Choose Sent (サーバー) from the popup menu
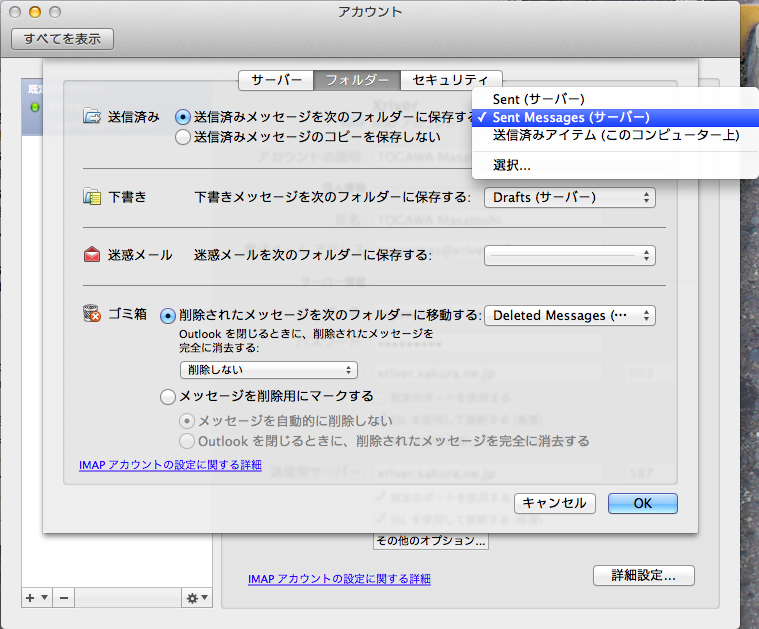Viewport: 759px width, 629px height. (x=538, y=99)
